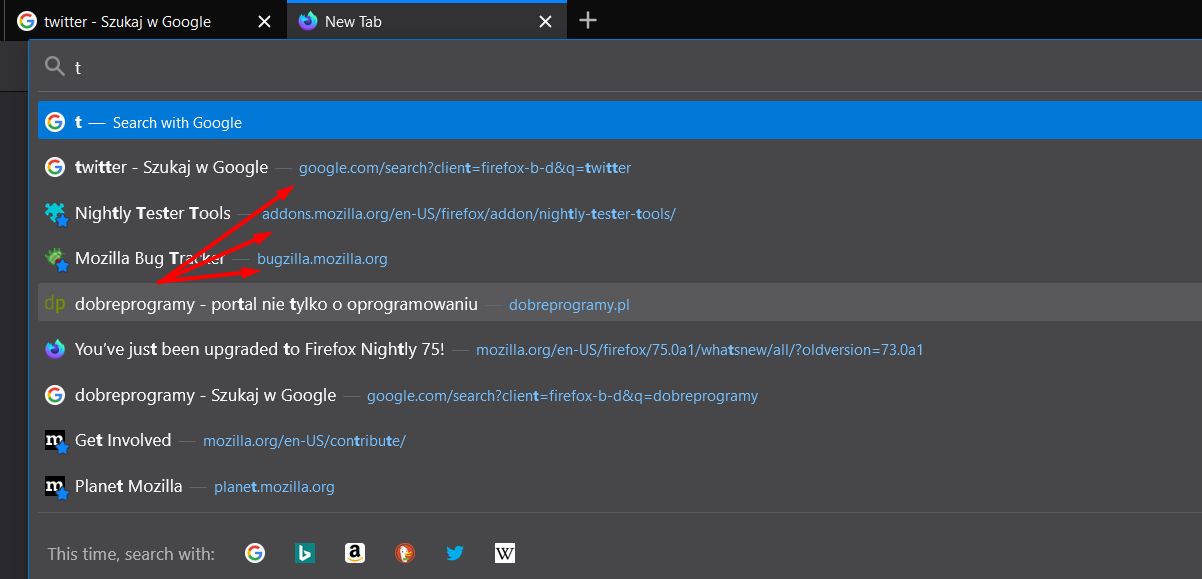This screenshot has height=579, width=1202.
Task: Click the magnifying glass search icon
Action: (55, 66)
